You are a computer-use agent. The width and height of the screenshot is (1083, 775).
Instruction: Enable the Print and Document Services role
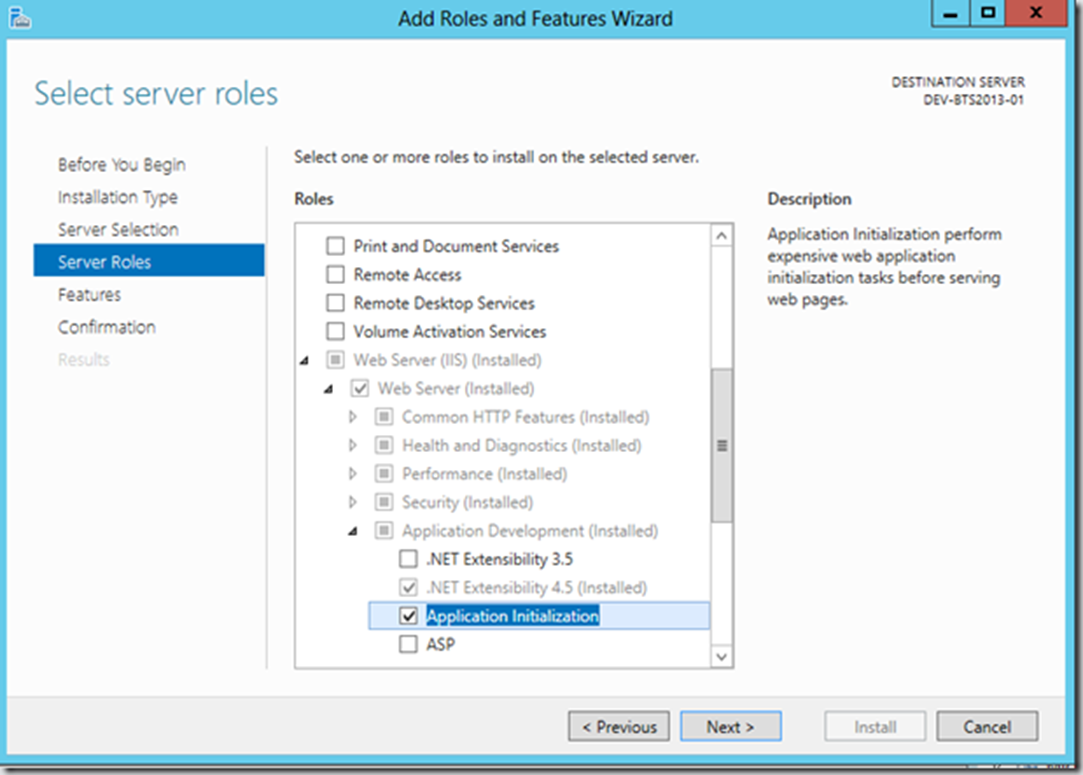point(336,246)
